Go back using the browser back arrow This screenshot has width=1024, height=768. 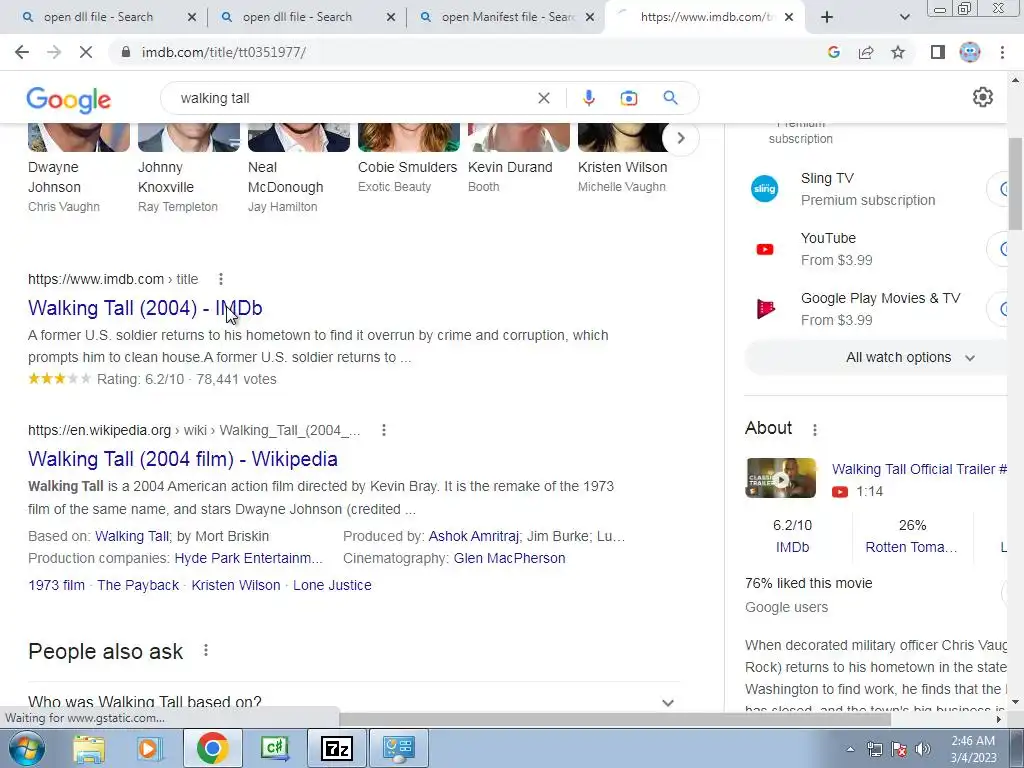click(22, 52)
